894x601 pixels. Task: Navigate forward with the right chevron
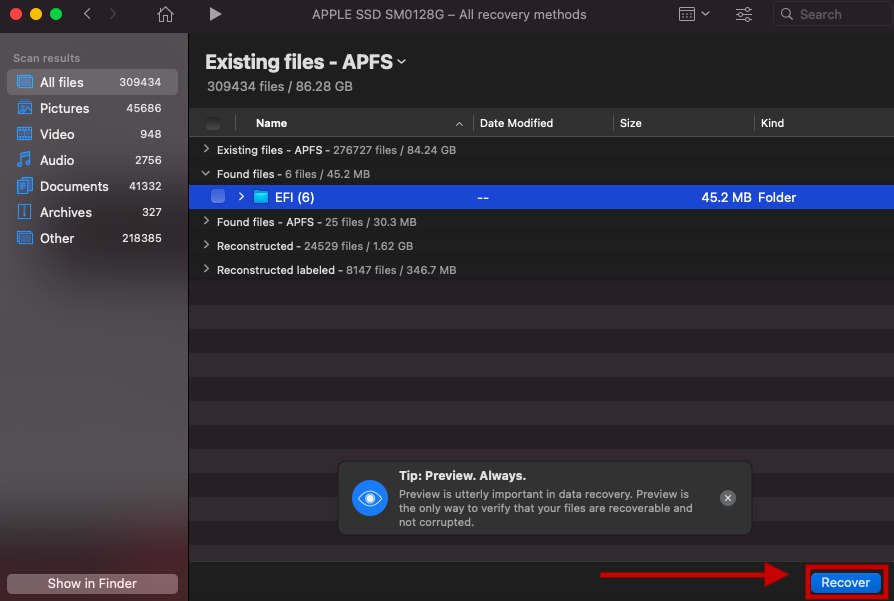(113, 14)
